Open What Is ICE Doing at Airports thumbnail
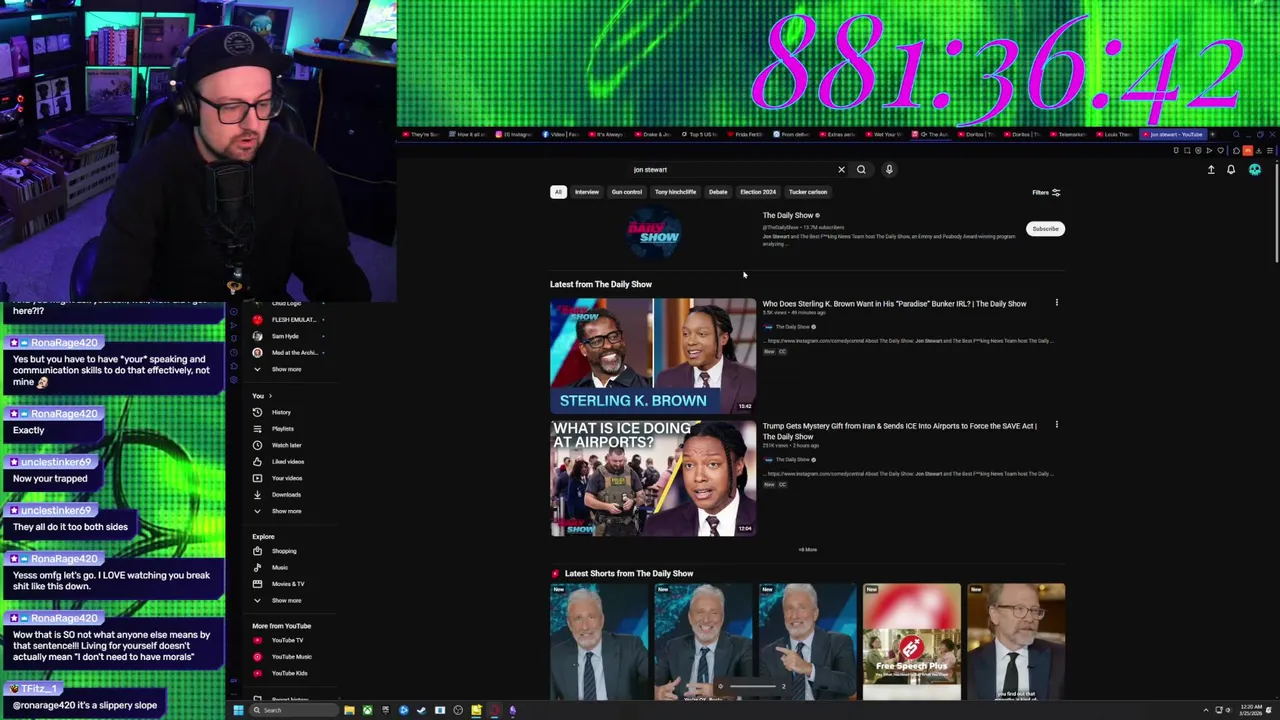The height and width of the screenshot is (720, 1280). pos(653,479)
